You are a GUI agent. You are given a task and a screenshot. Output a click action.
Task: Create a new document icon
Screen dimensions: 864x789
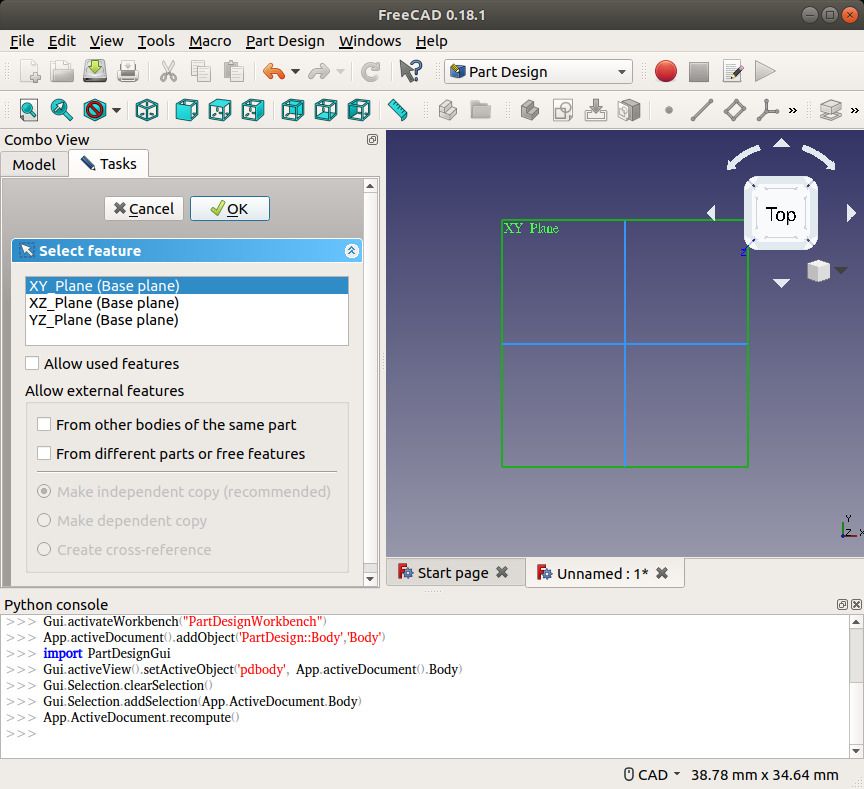[x=30, y=72]
